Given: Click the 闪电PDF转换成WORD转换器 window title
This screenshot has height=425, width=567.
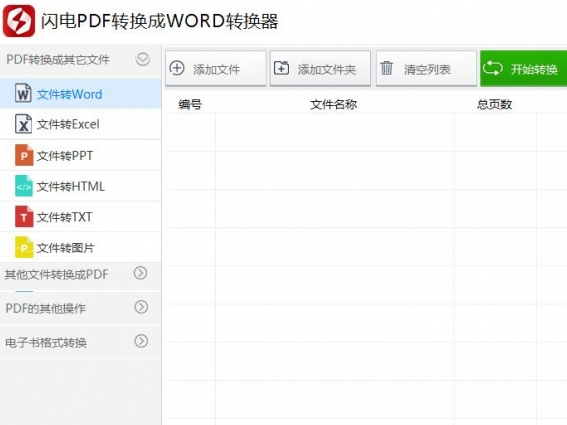Looking at the screenshot, I should click(159, 21).
